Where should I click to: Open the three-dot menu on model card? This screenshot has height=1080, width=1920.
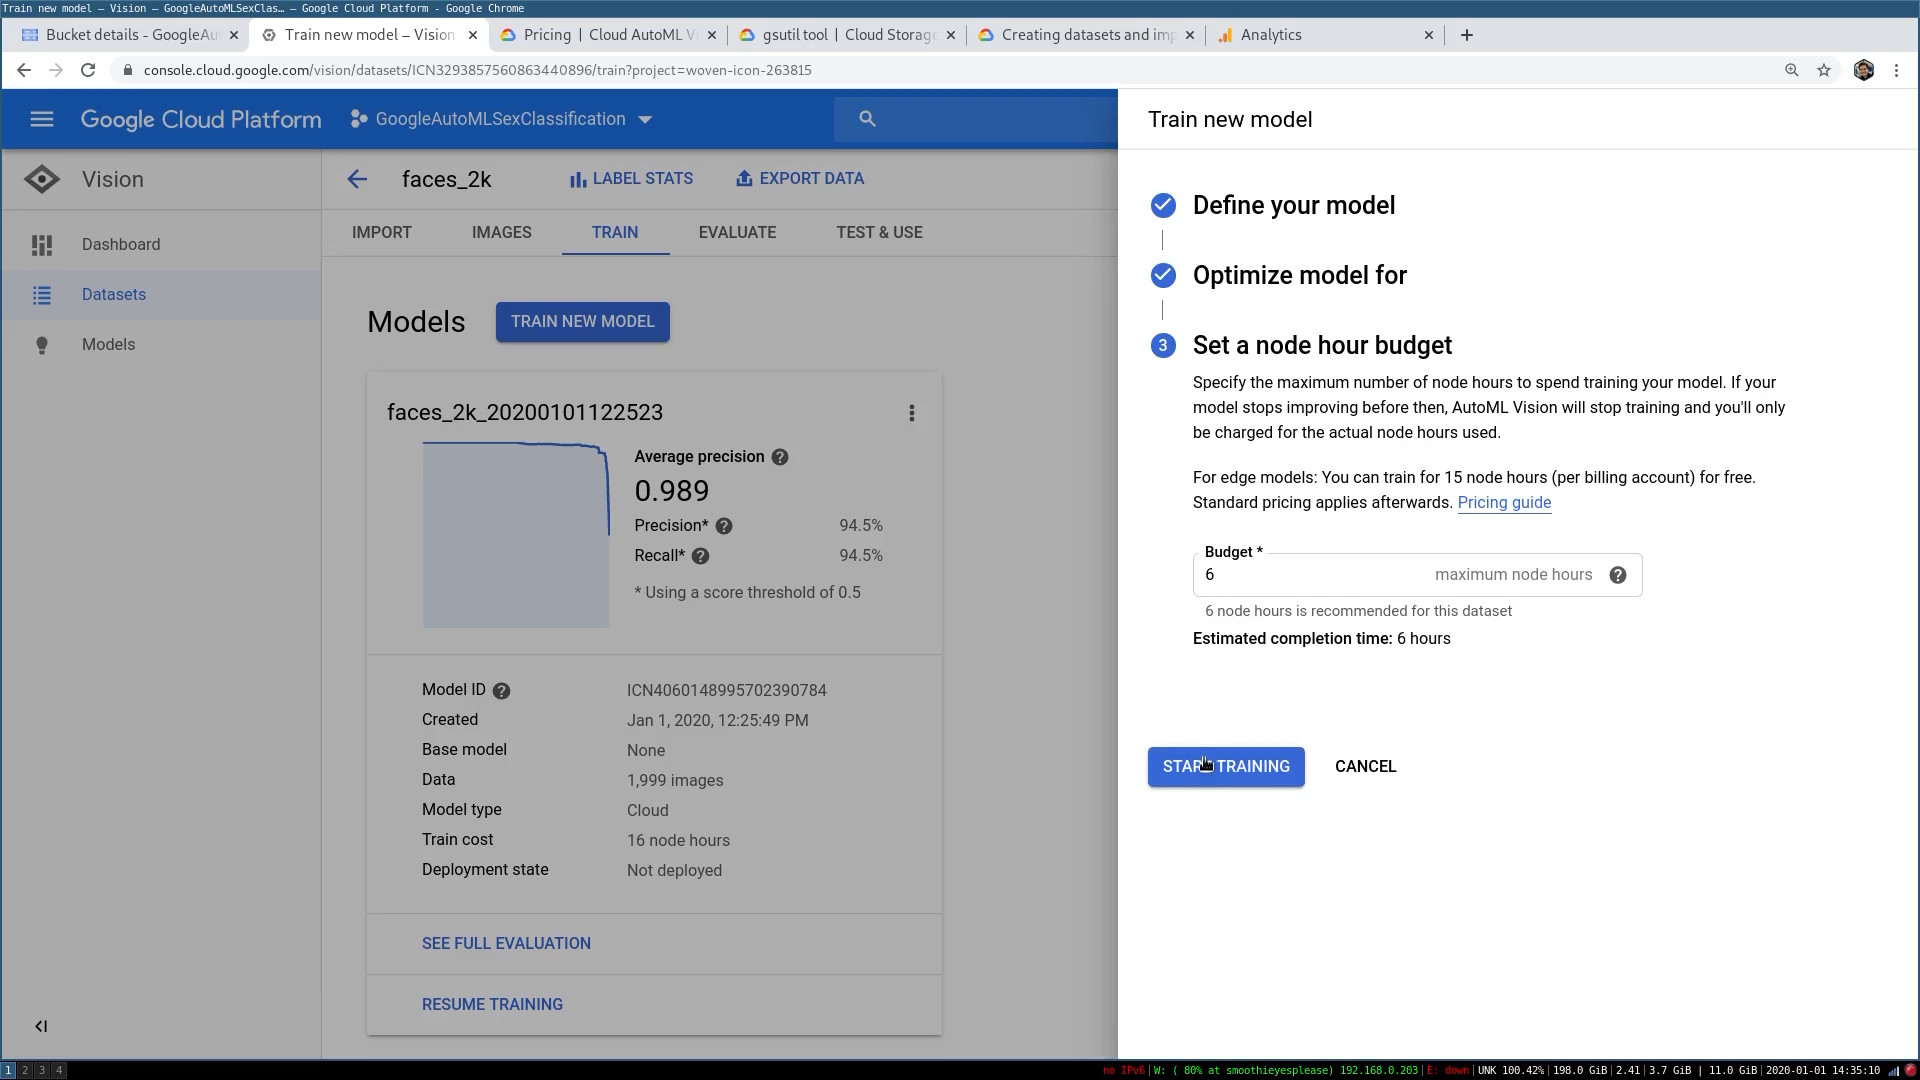tap(911, 413)
